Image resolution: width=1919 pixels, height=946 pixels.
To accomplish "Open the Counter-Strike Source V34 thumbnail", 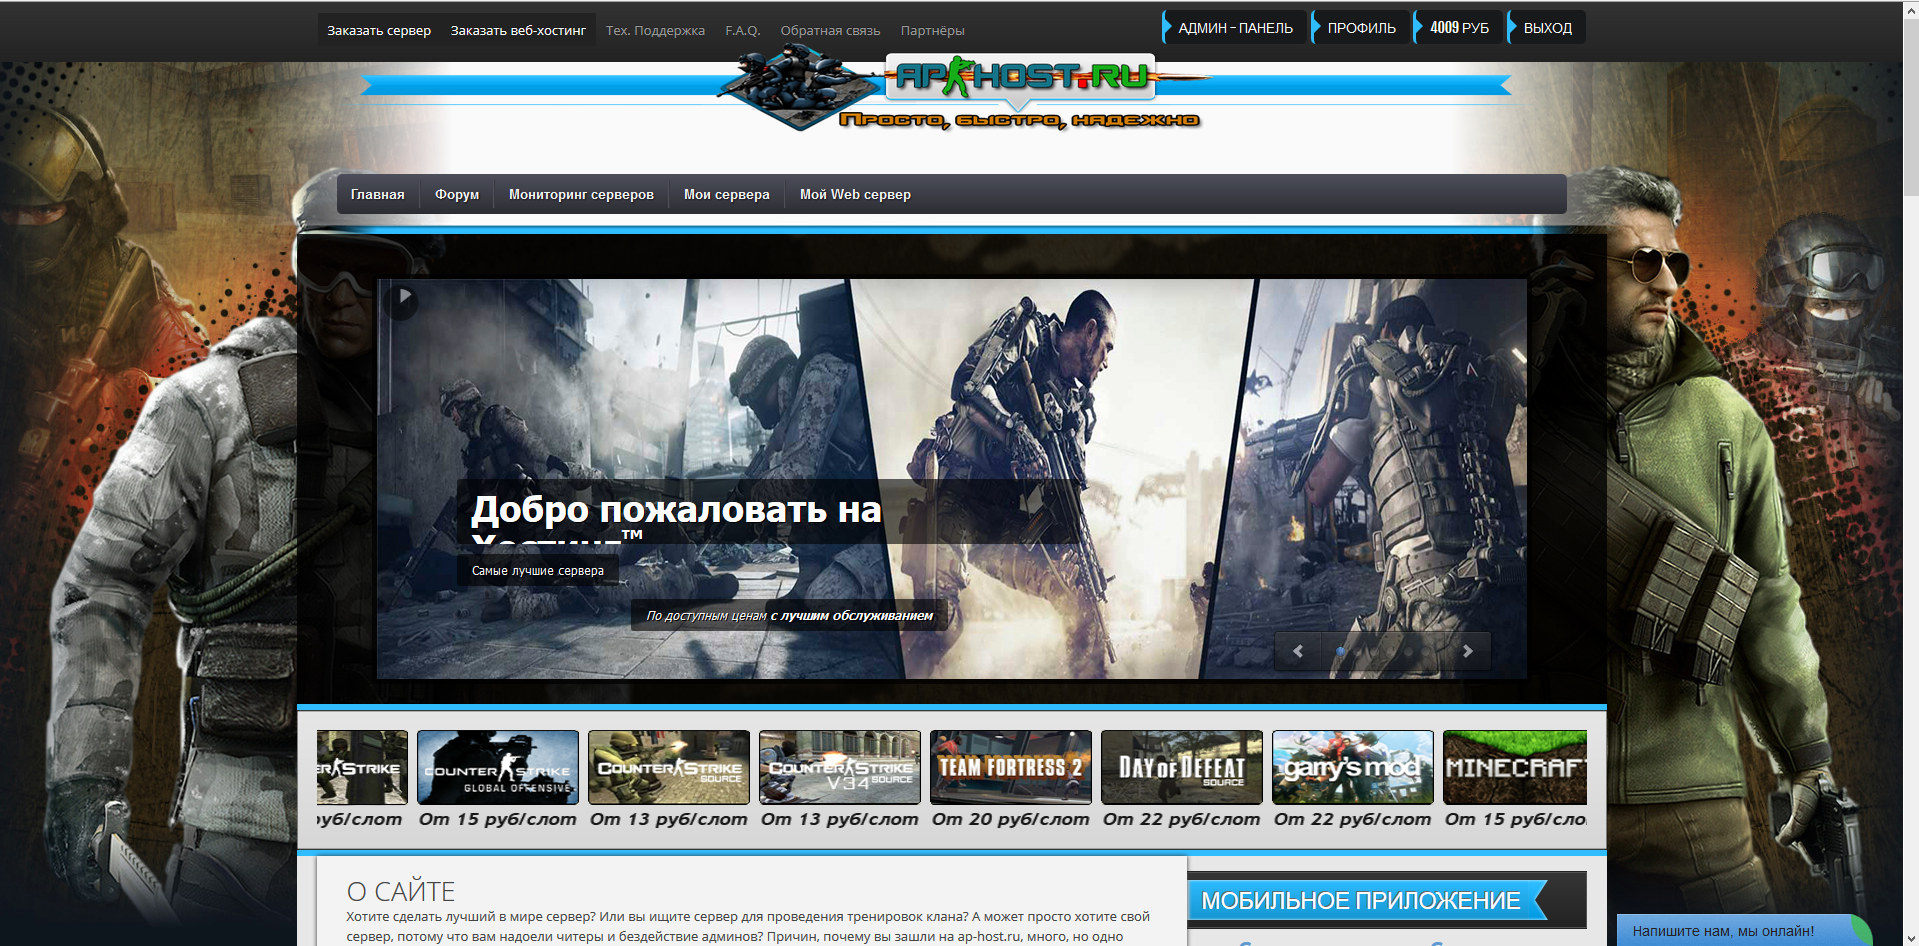I will [840, 767].
